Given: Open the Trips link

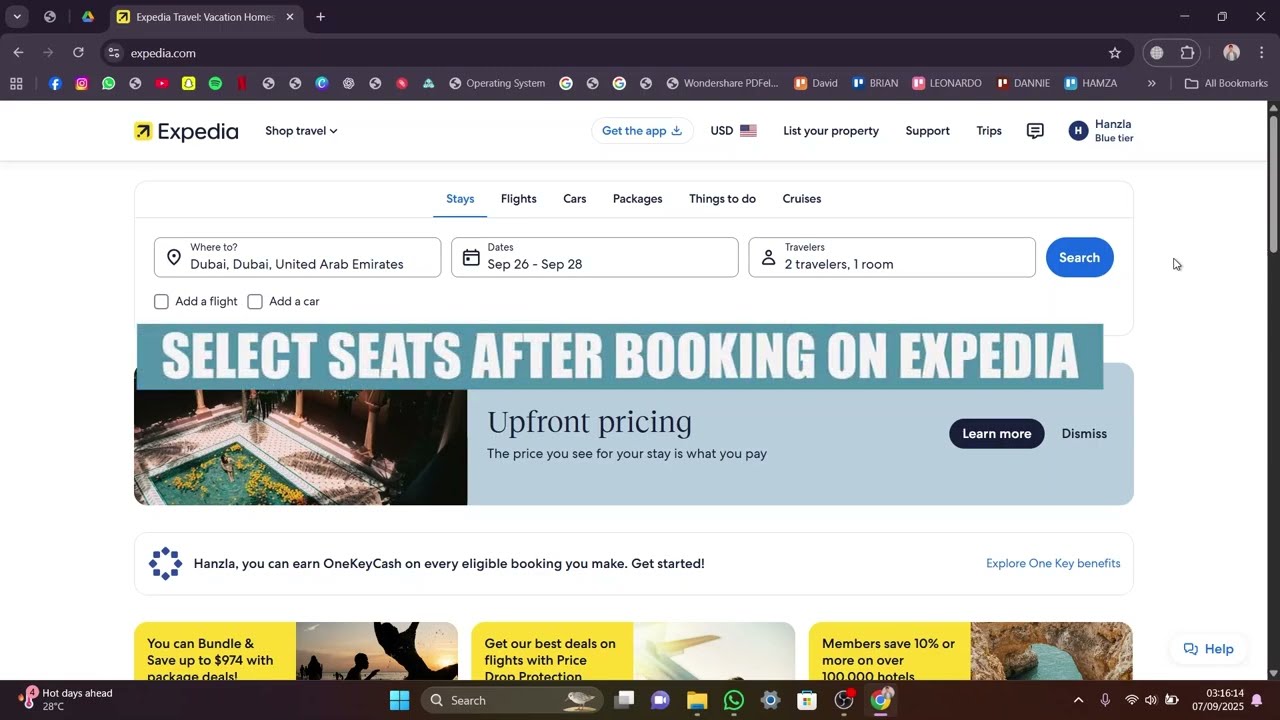Looking at the screenshot, I should click(989, 131).
